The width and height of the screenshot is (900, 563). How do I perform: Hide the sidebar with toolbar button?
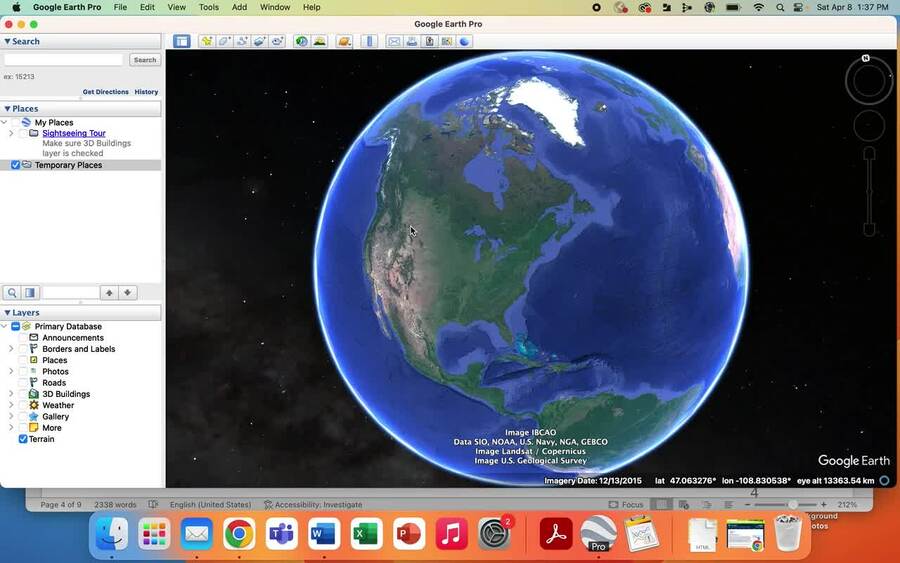181,41
